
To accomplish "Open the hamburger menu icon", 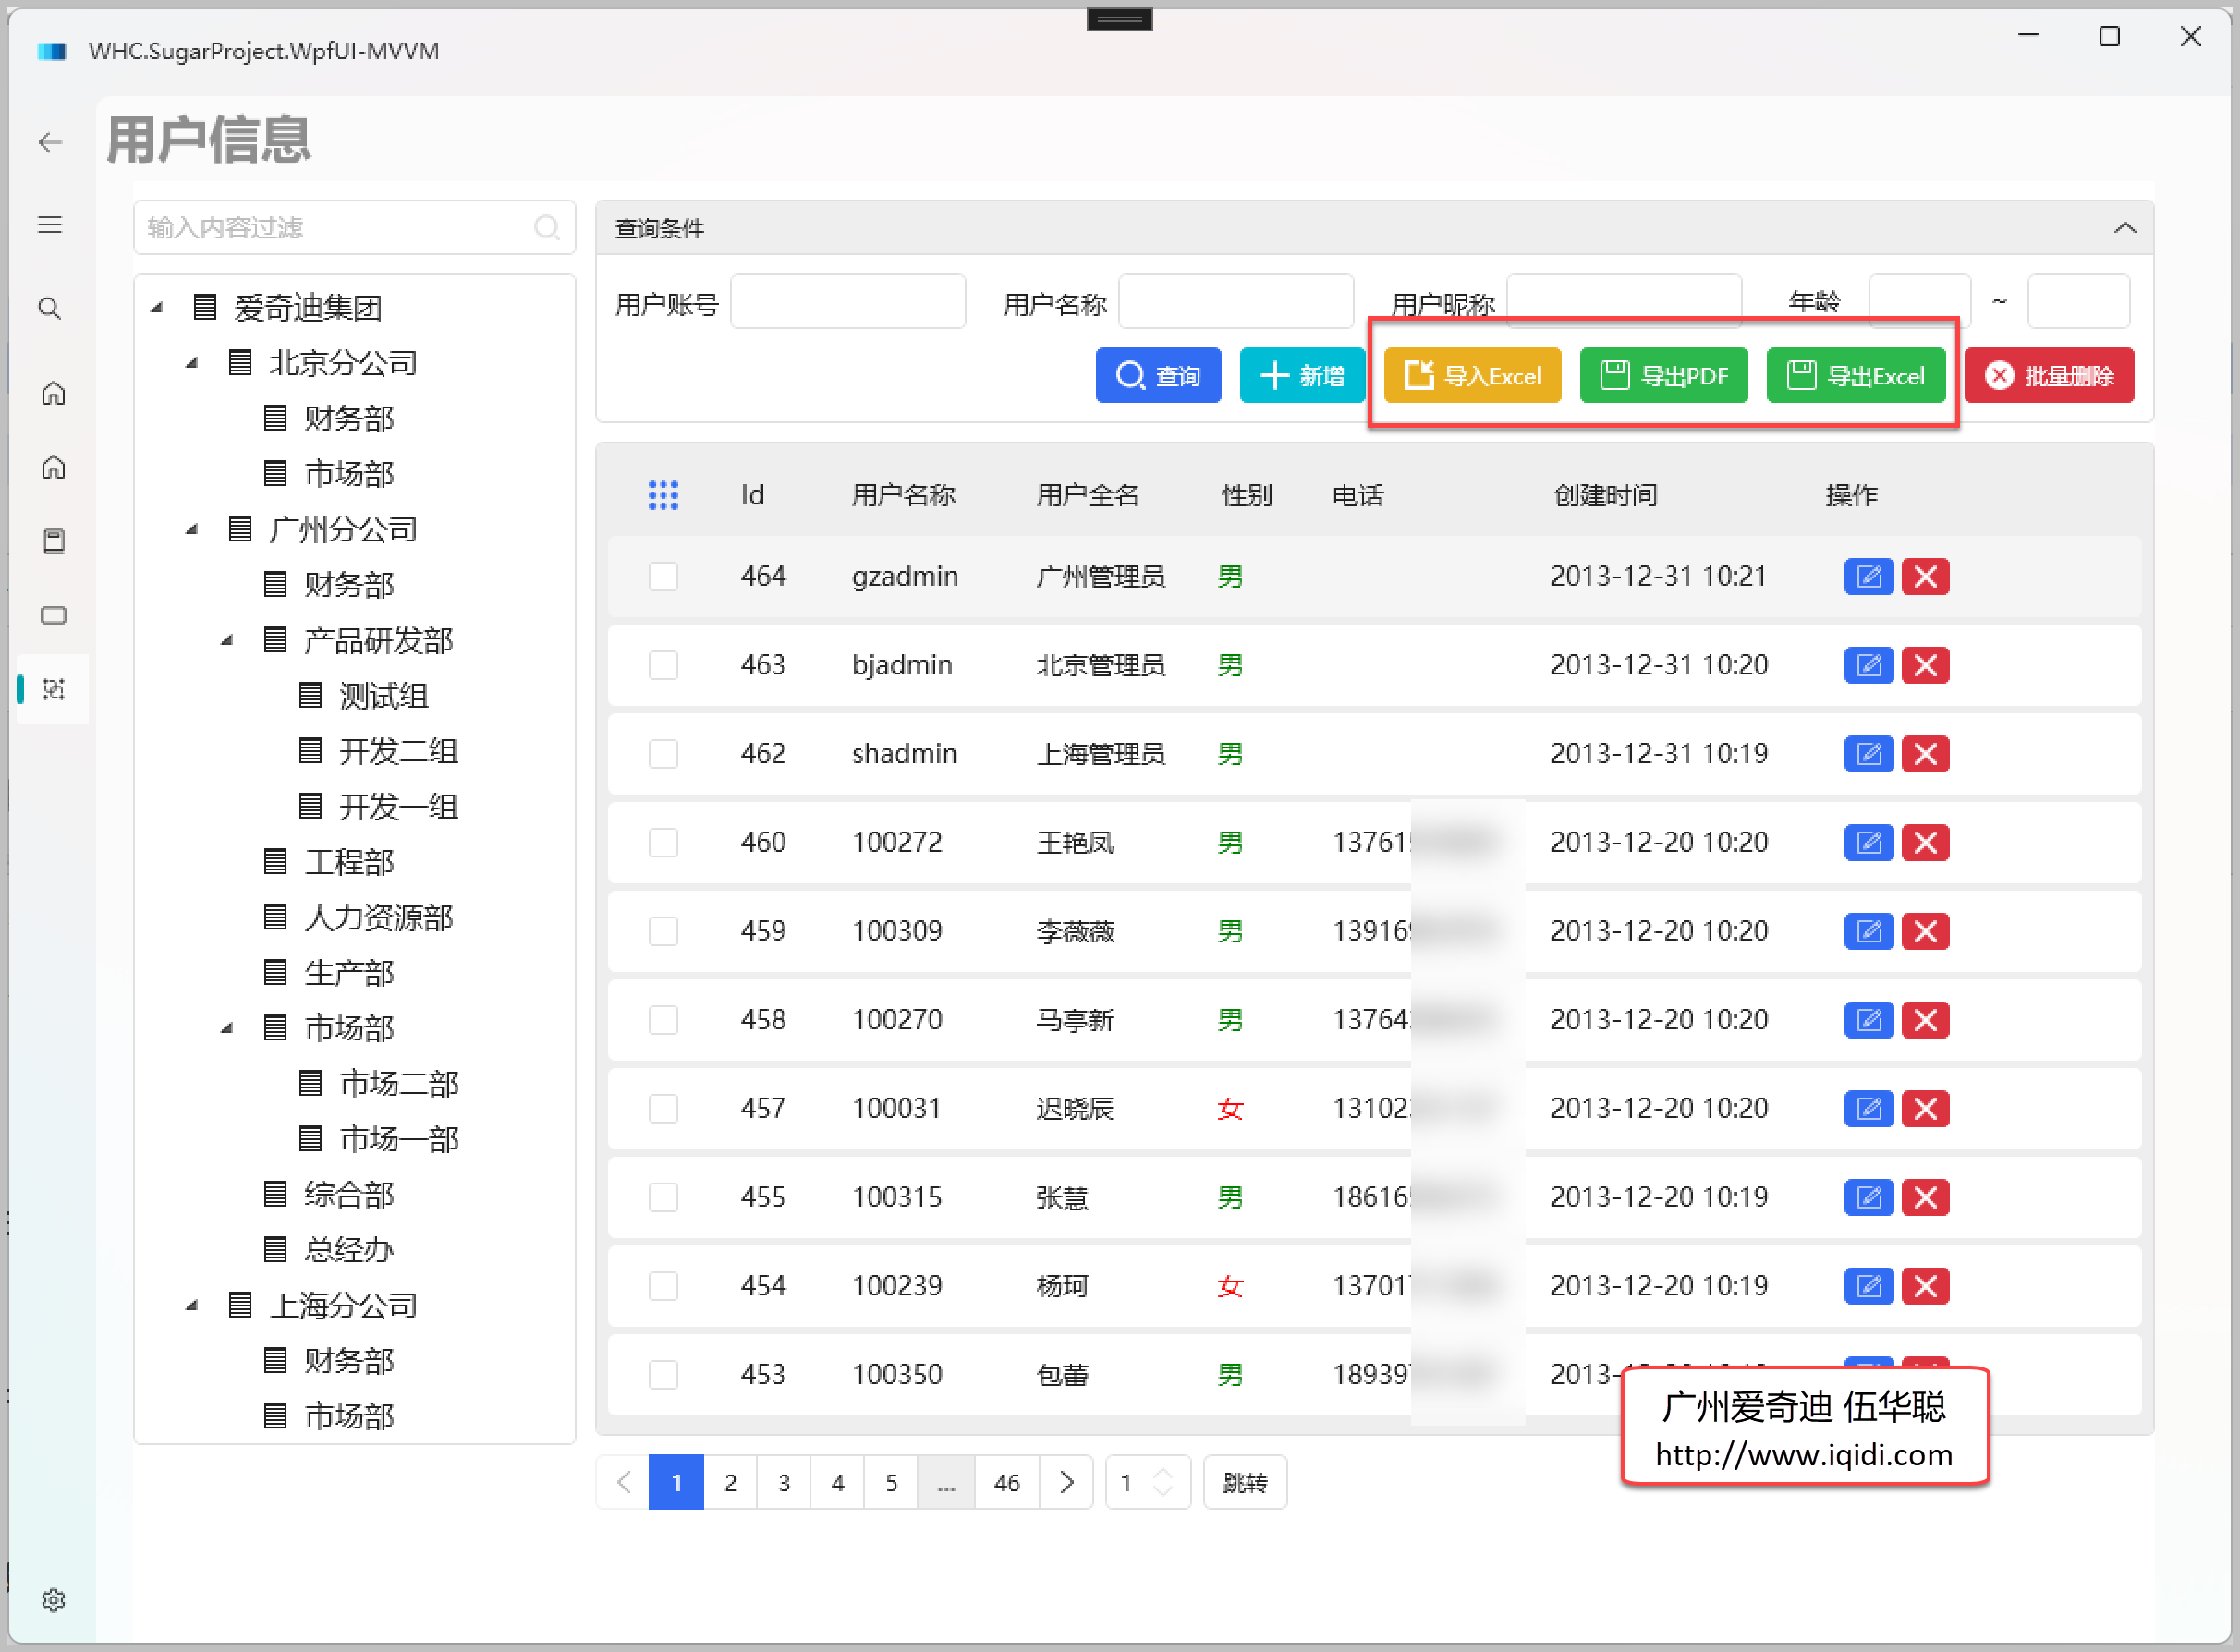I will pos(50,224).
